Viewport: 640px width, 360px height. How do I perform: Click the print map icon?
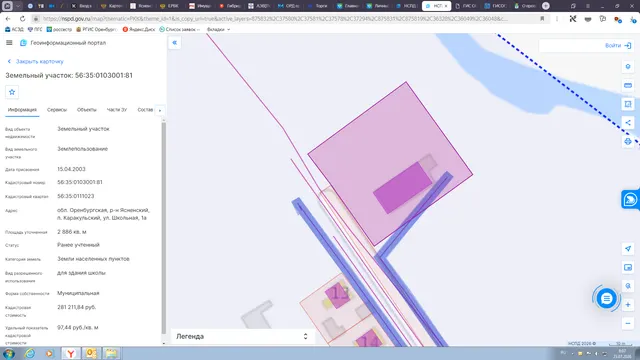[x=628, y=141]
